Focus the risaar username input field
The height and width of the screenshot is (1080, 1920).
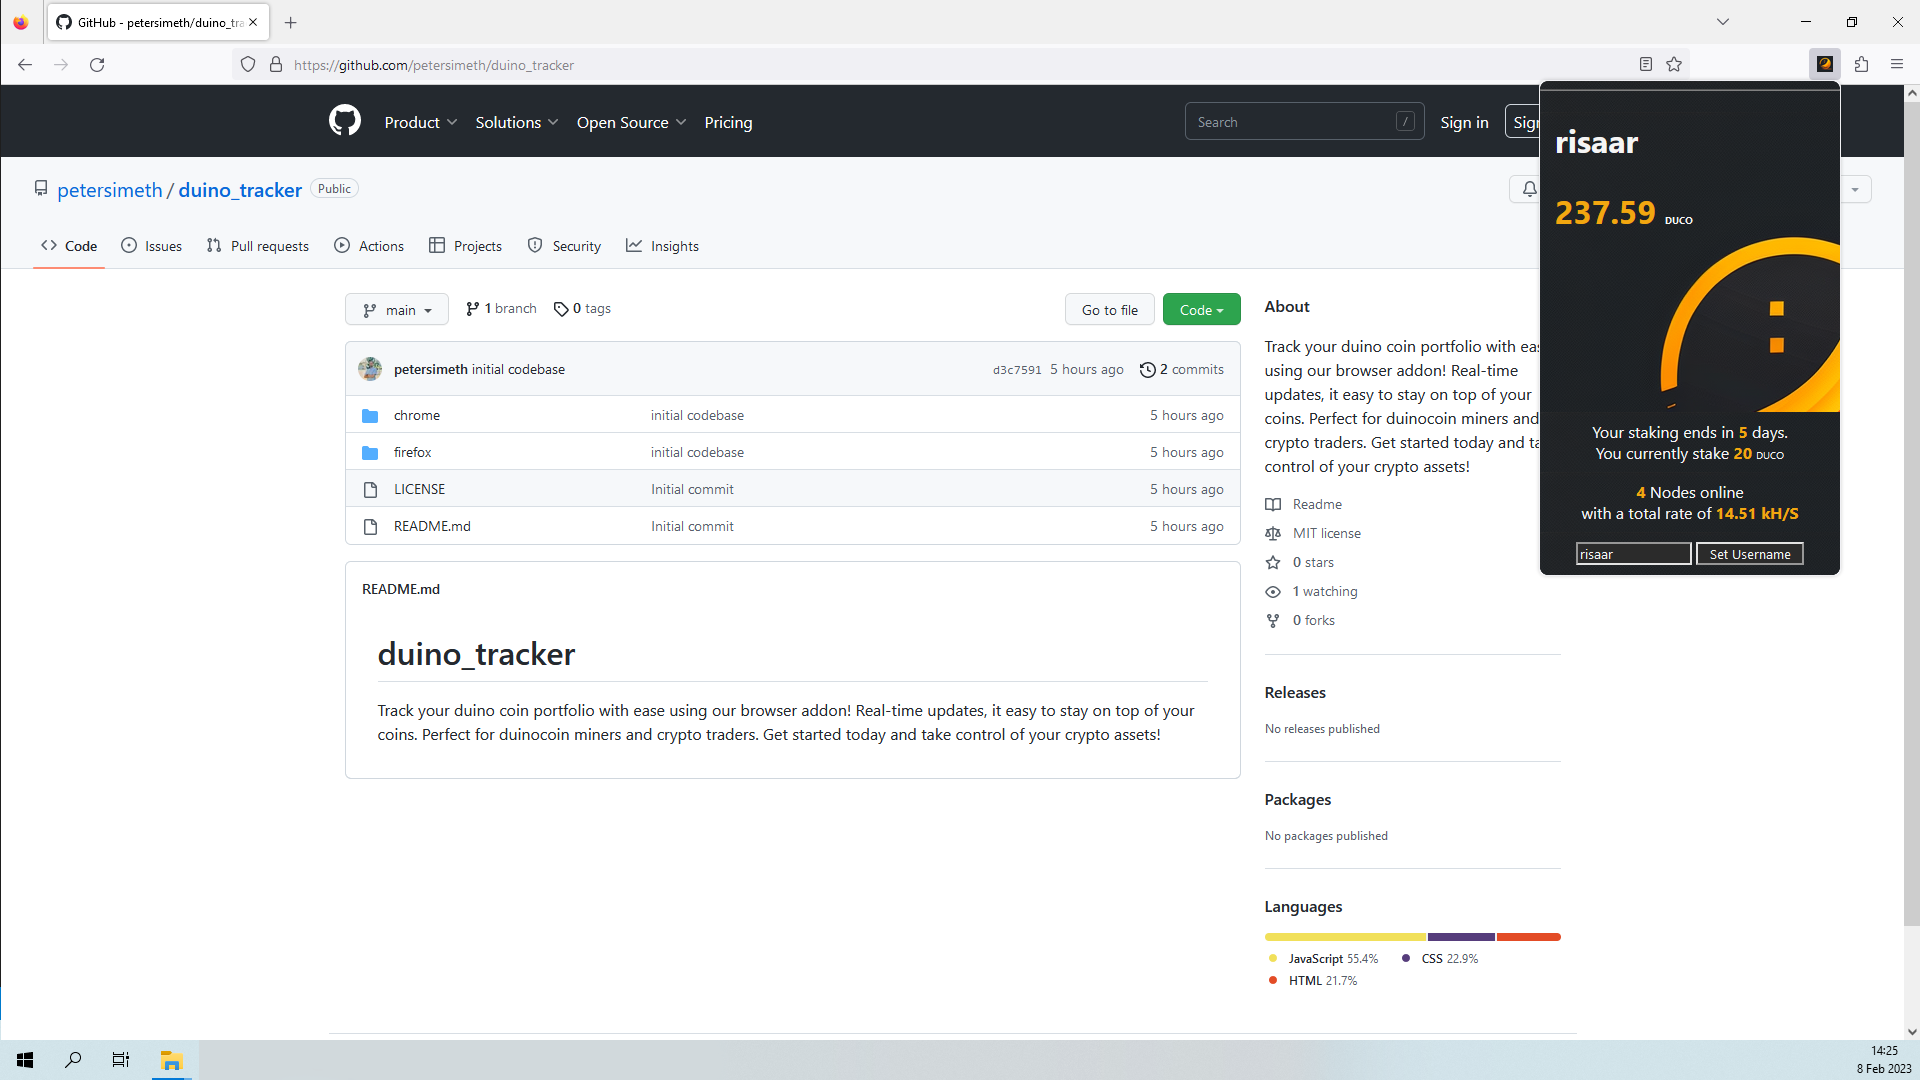click(1633, 554)
